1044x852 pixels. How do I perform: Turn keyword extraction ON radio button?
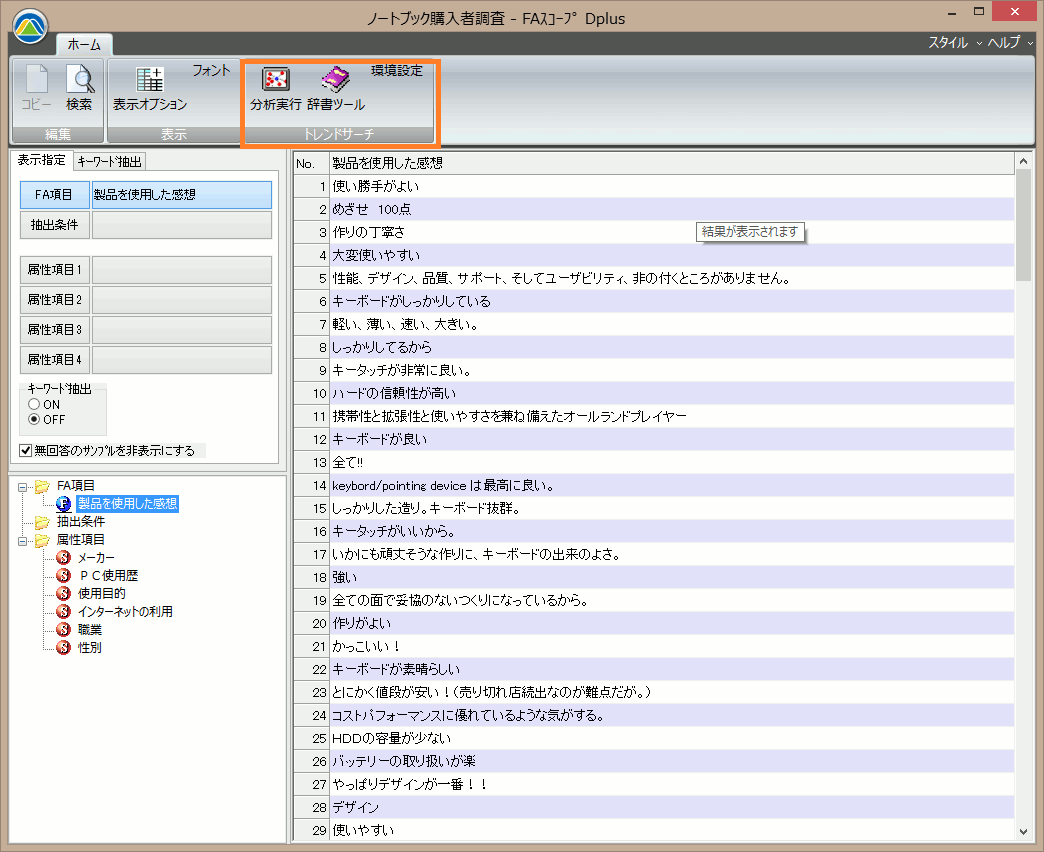pyautogui.click(x=34, y=404)
